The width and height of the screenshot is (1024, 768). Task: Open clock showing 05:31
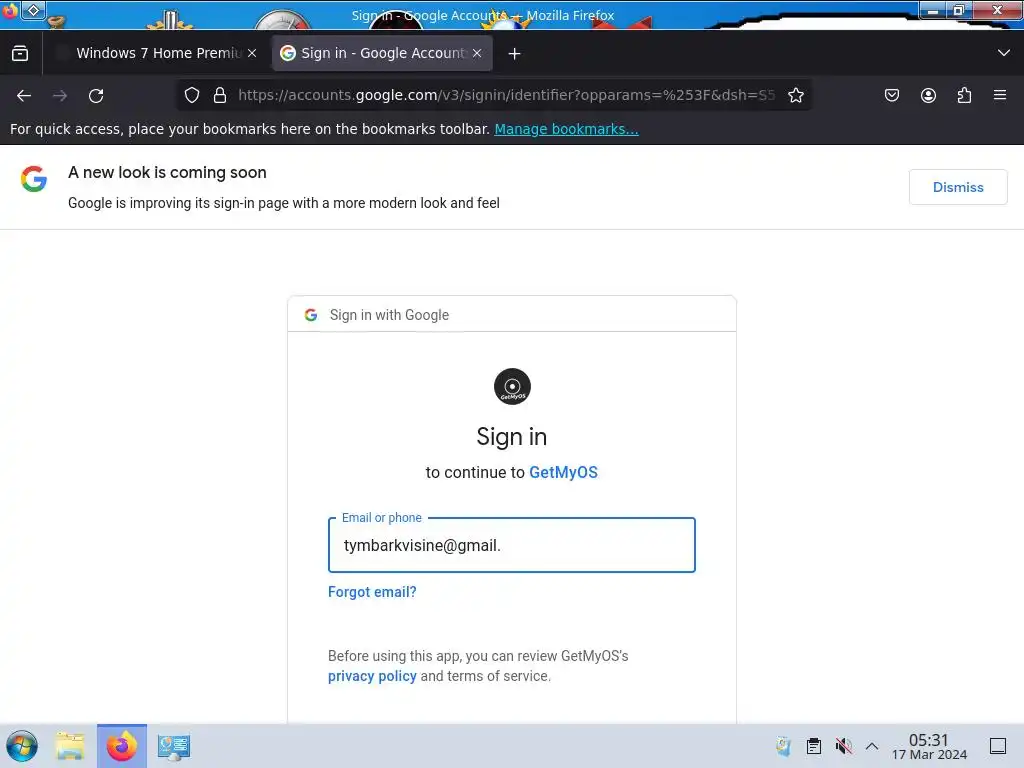click(x=929, y=746)
